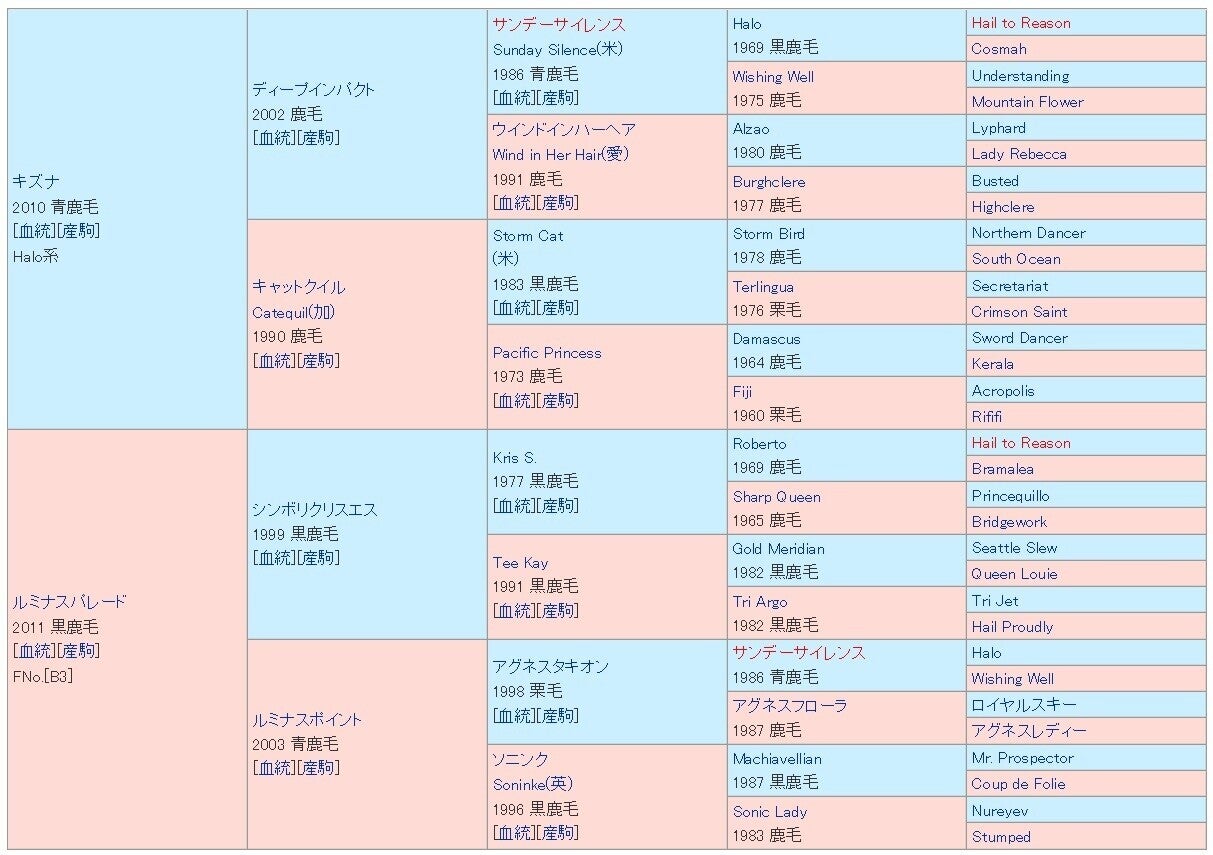Open the Sonic Lady link
This screenshot has width=1213, height=855.
(x=769, y=812)
